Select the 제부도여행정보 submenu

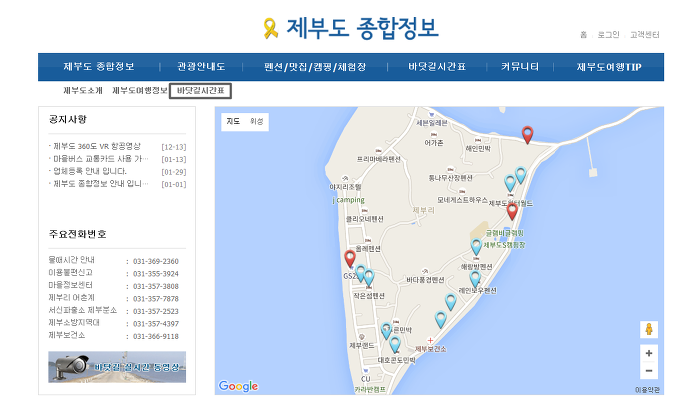point(139,91)
